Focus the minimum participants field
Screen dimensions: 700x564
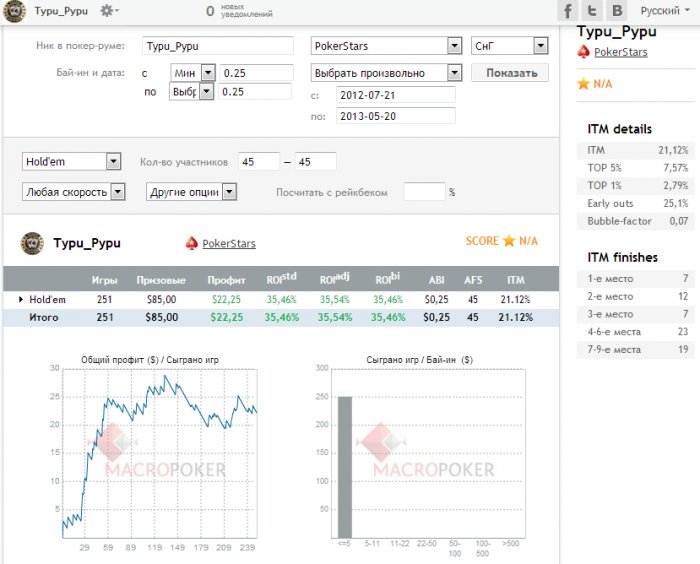click(x=259, y=162)
